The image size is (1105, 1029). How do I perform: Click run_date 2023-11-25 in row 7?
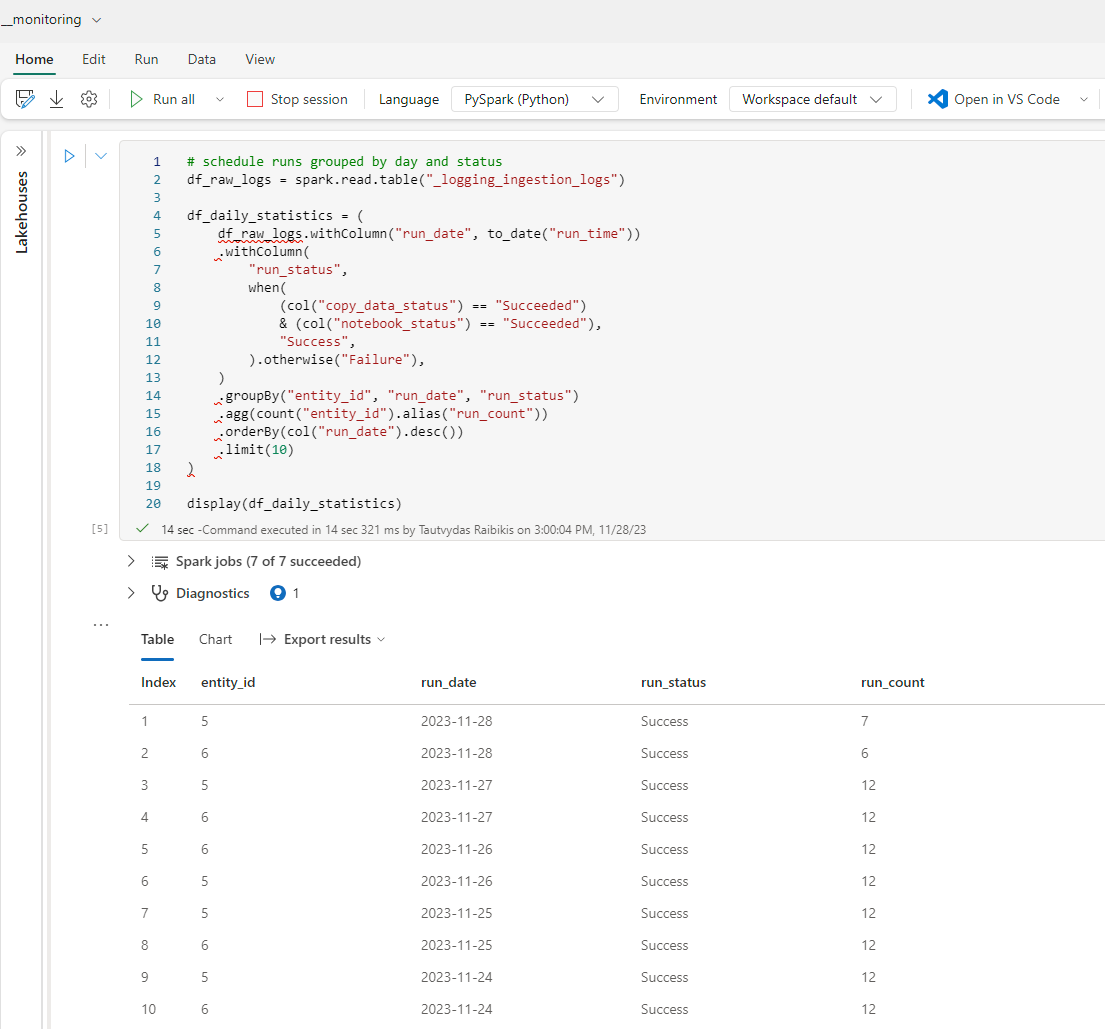(x=457, y=913)
